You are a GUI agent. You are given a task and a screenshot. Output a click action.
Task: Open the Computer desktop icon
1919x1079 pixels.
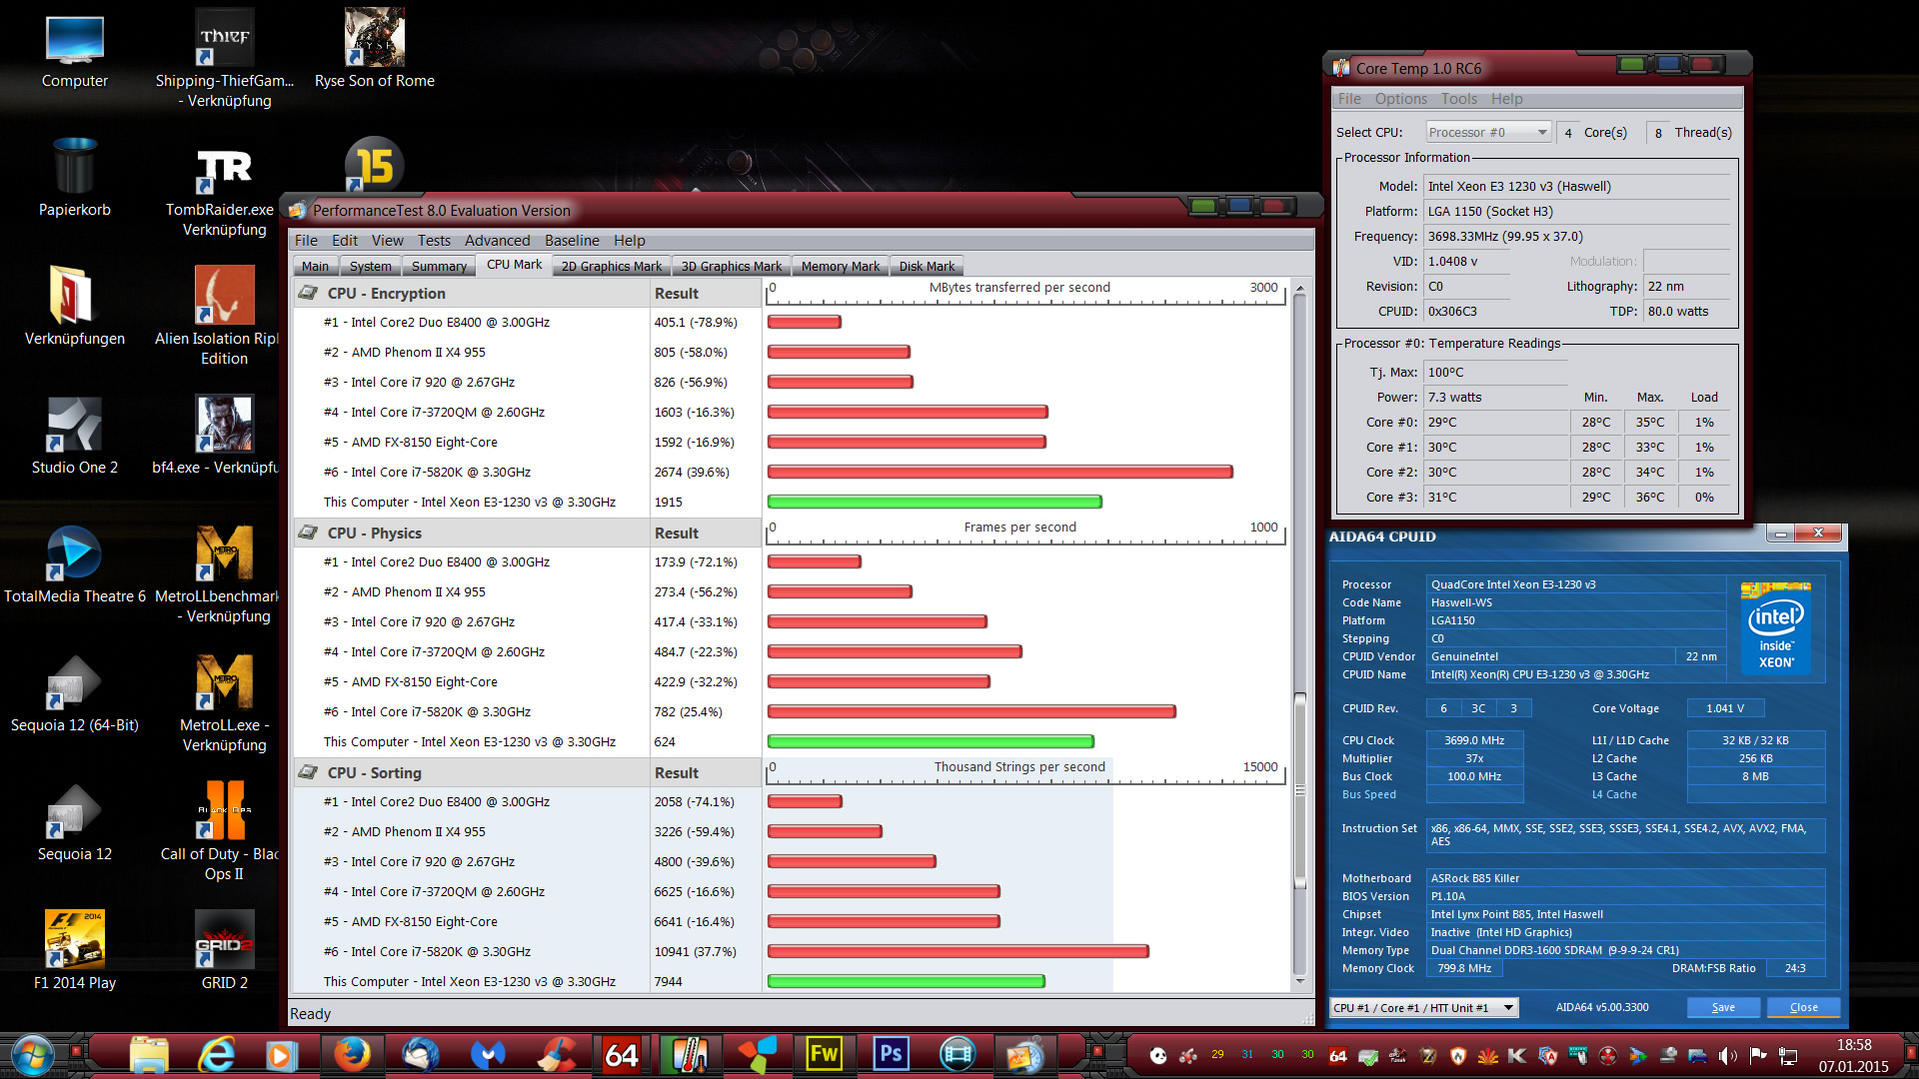point(74,52)
